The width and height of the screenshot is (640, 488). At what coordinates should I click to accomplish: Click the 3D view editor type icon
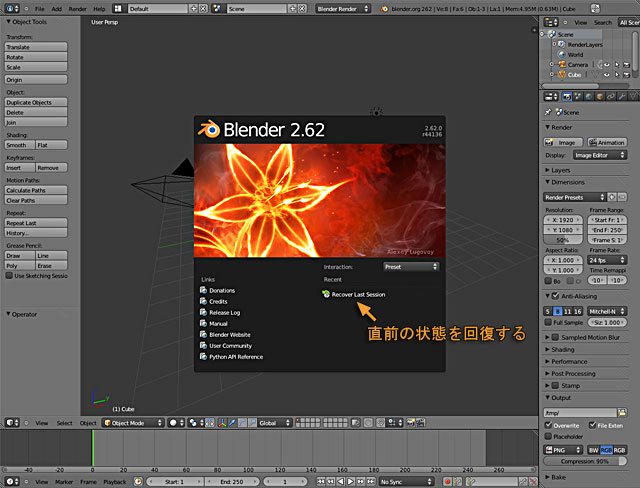12,423
